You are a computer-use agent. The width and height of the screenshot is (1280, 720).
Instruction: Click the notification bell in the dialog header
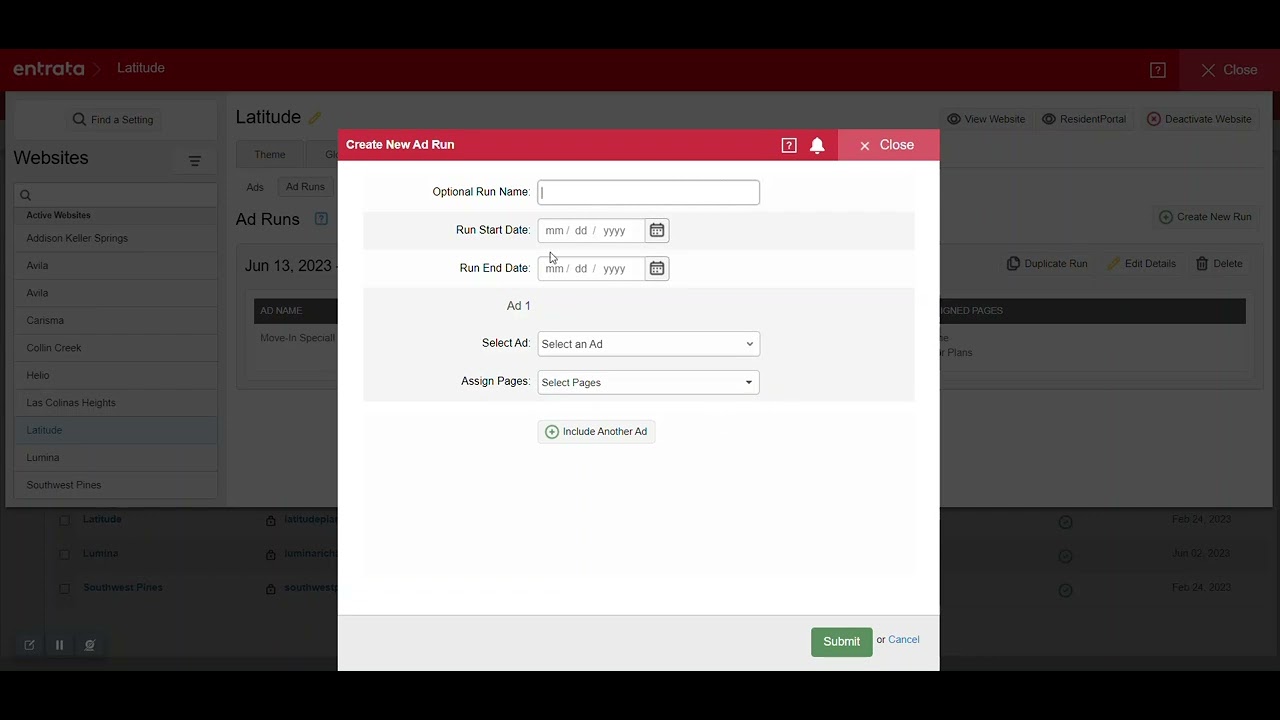pos(817,145)
